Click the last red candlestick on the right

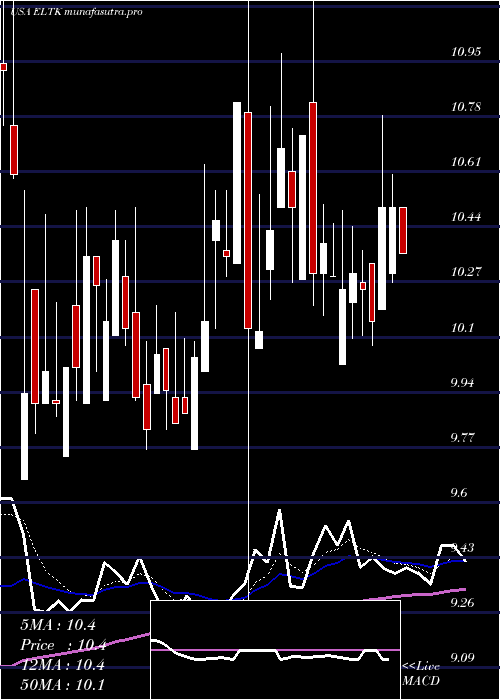click(403, 230)
